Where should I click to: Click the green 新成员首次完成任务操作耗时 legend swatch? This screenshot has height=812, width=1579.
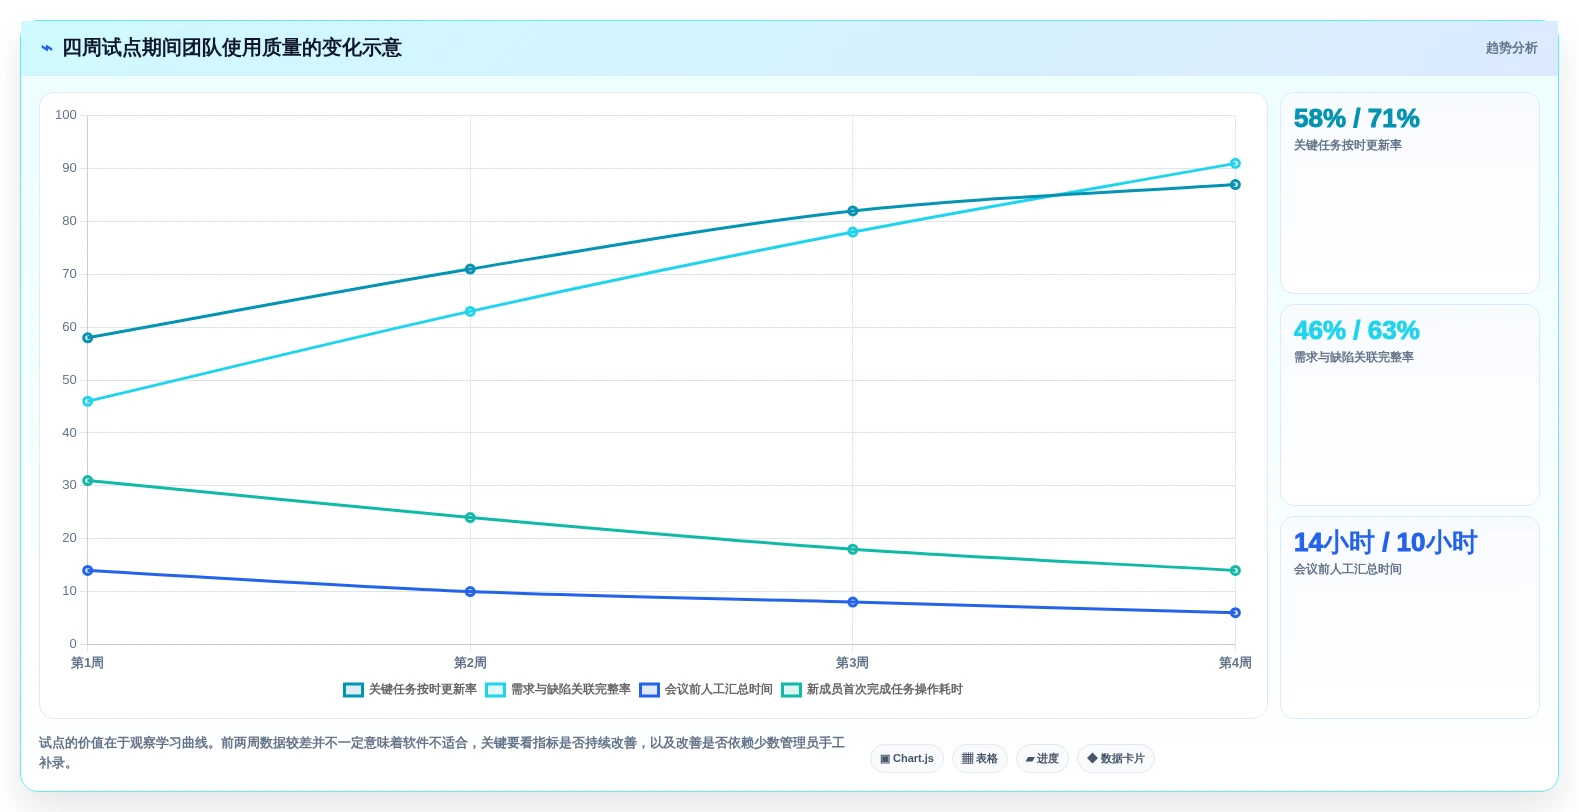[x=791, y=690]
